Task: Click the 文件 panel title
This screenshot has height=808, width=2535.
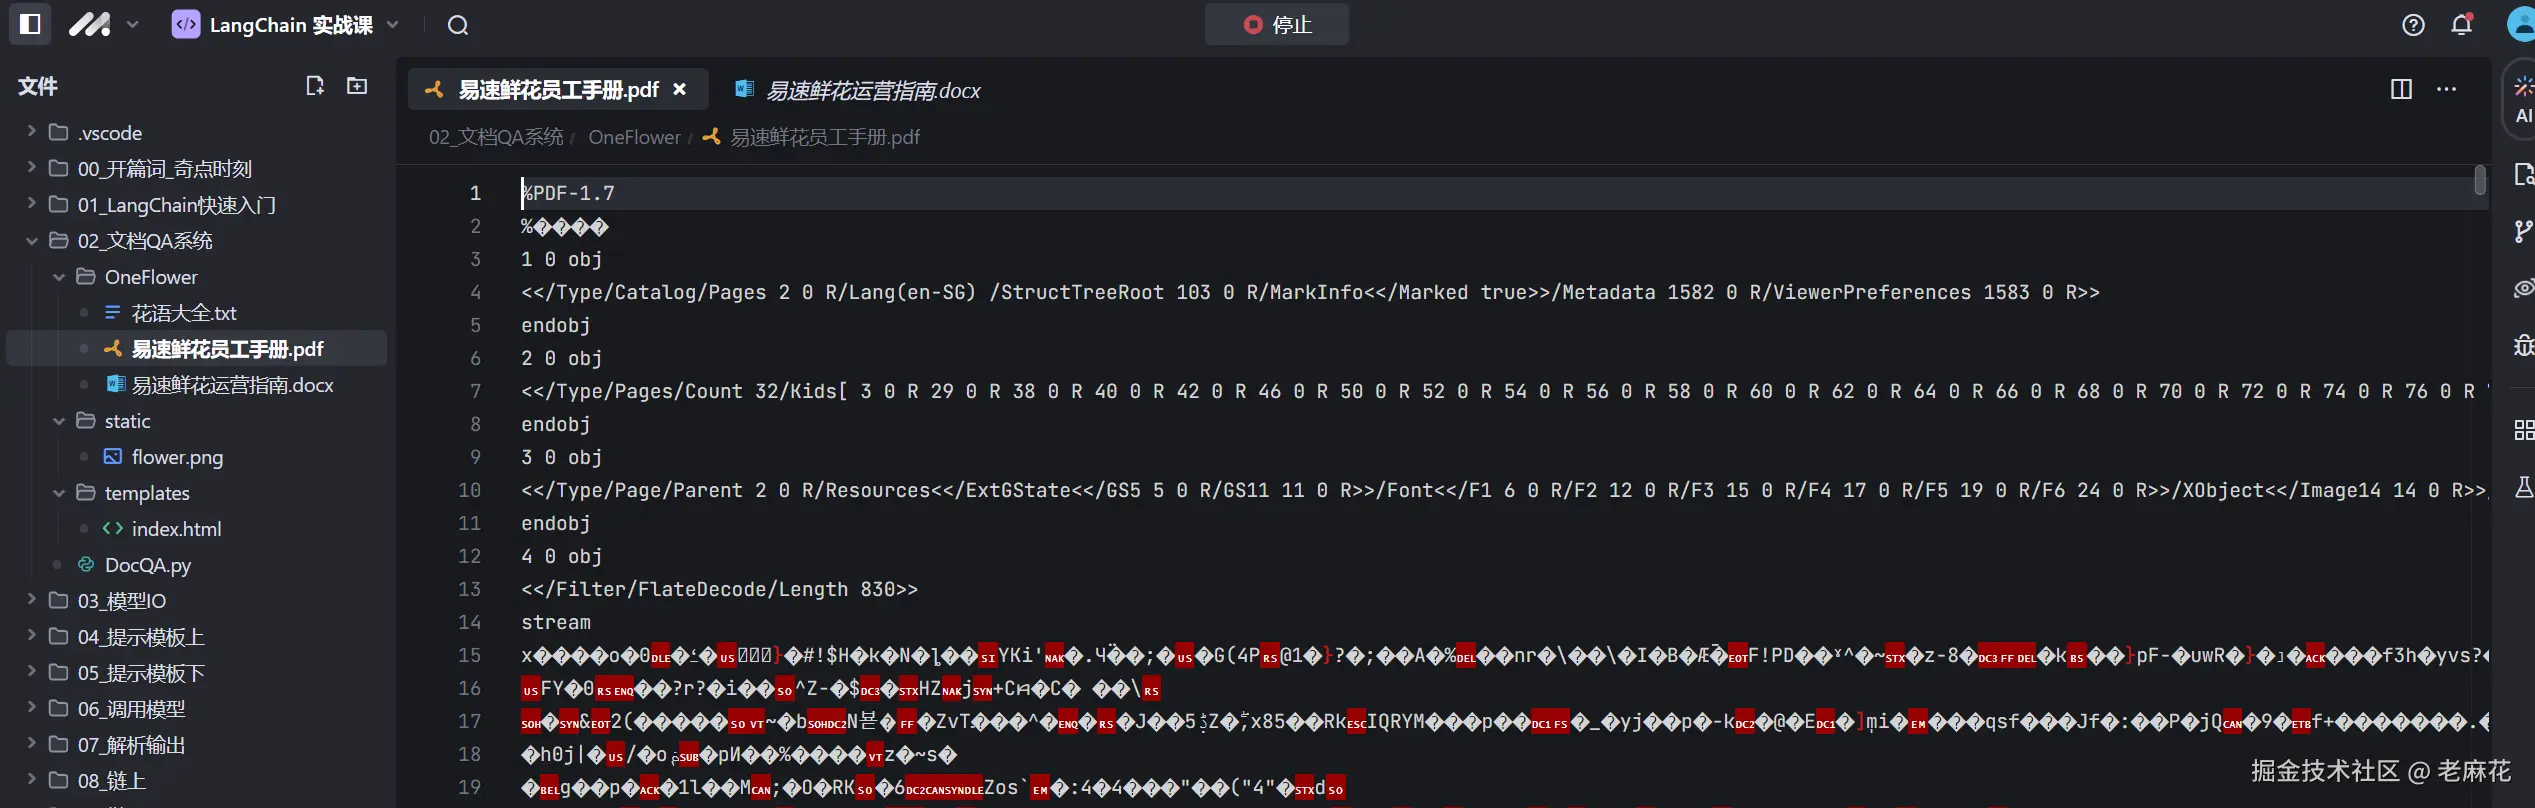Action: click(x=38, y=86)
